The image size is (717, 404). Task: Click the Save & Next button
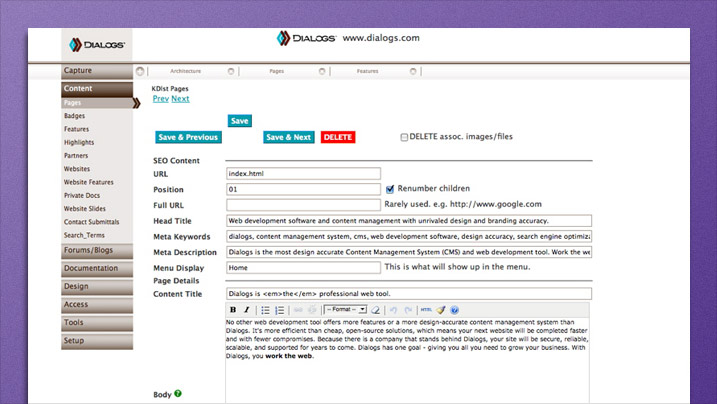pos(289,137)
